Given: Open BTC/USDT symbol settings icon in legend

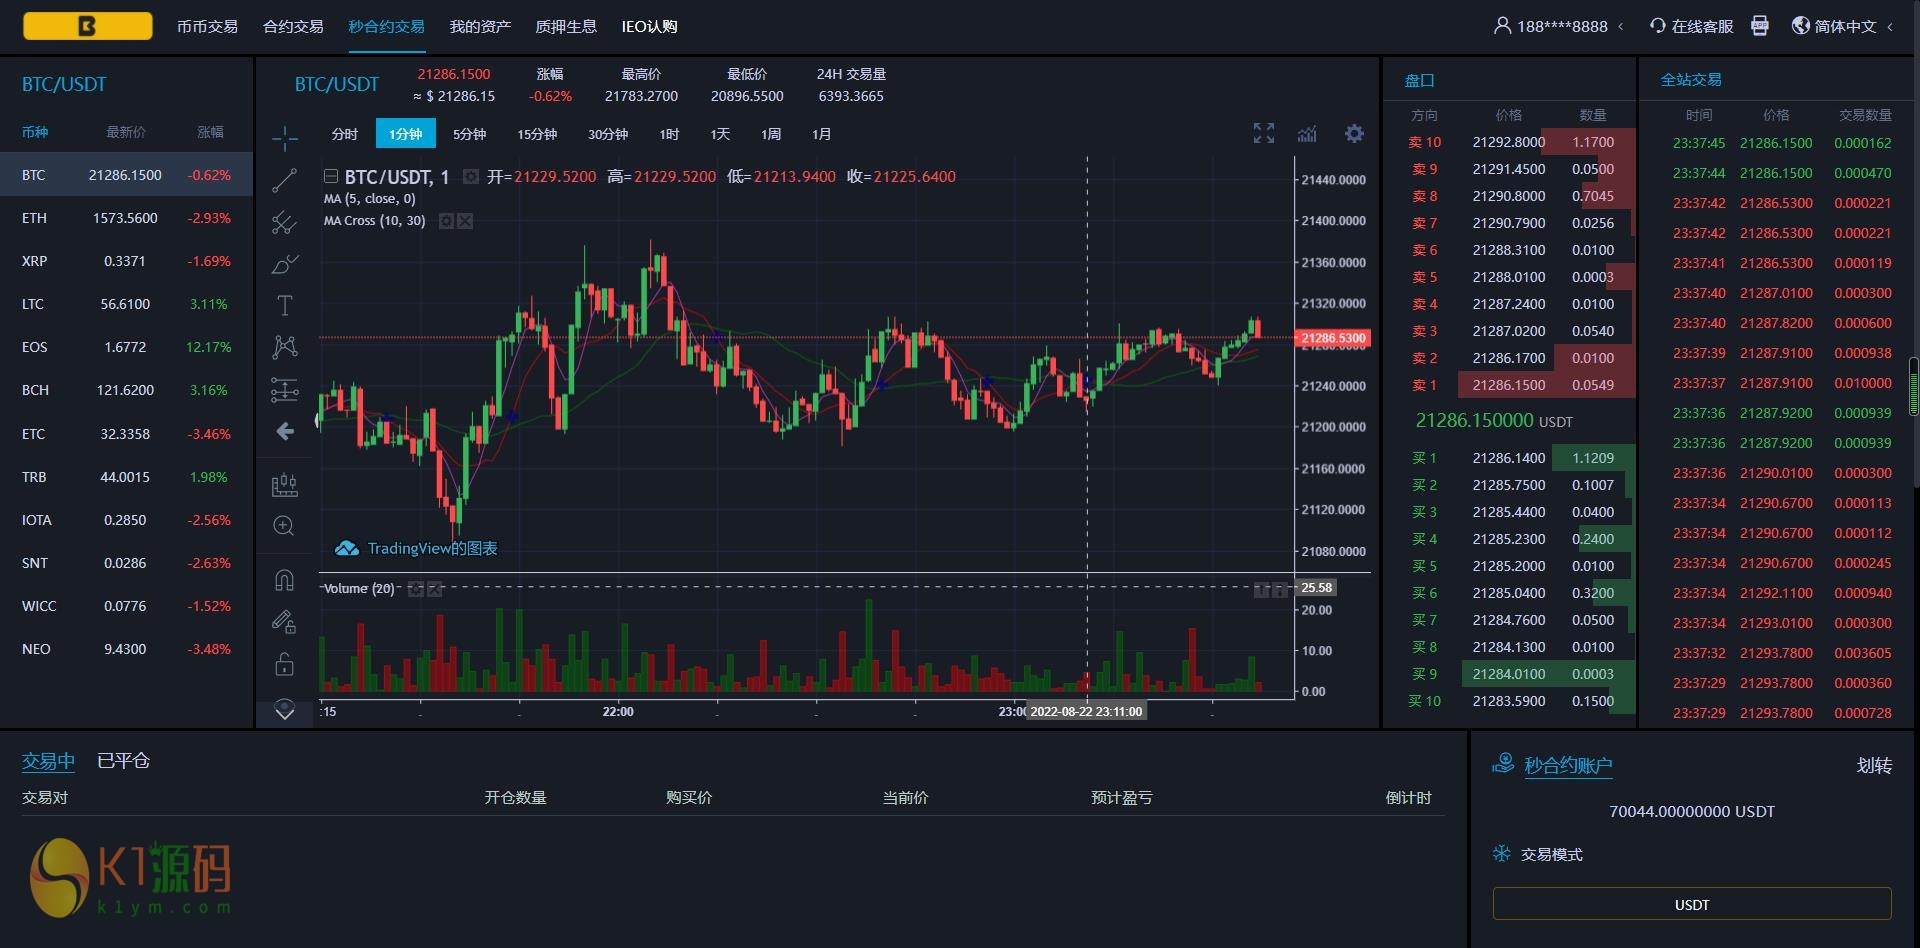Looking at the screenshot, I should tap(470, 177).
